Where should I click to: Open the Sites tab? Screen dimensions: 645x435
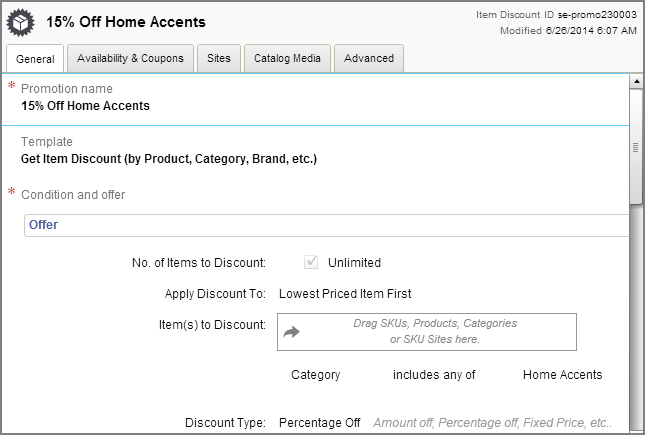219,58
